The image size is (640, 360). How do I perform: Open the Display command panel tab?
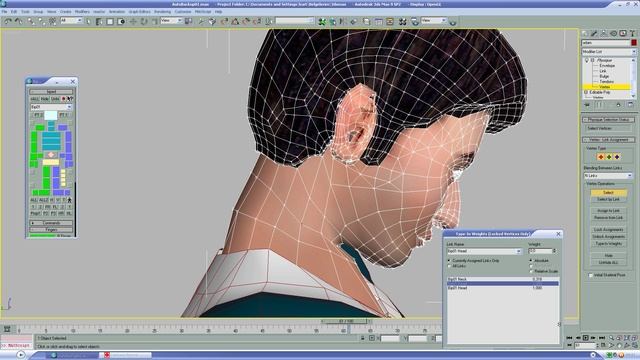(623, 33)
